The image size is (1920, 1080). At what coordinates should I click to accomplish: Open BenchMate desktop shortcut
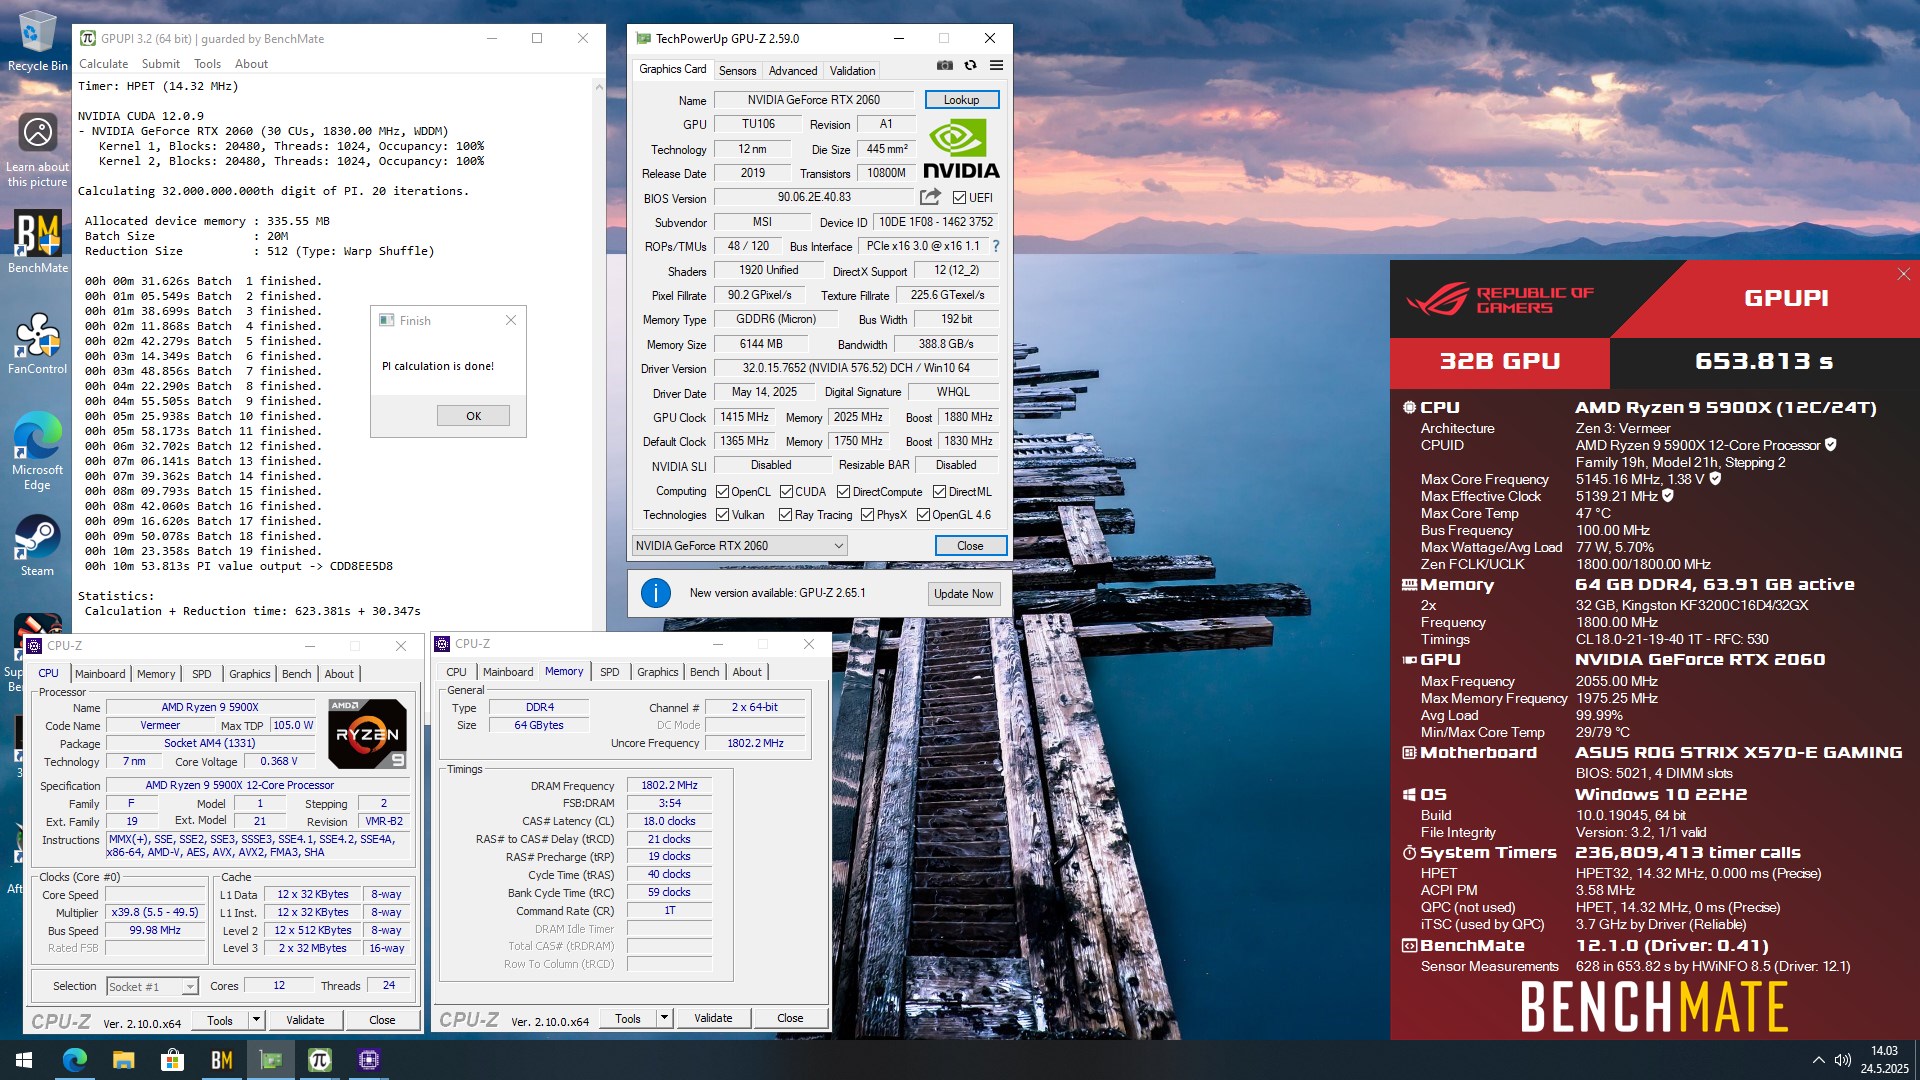[38, 241]
